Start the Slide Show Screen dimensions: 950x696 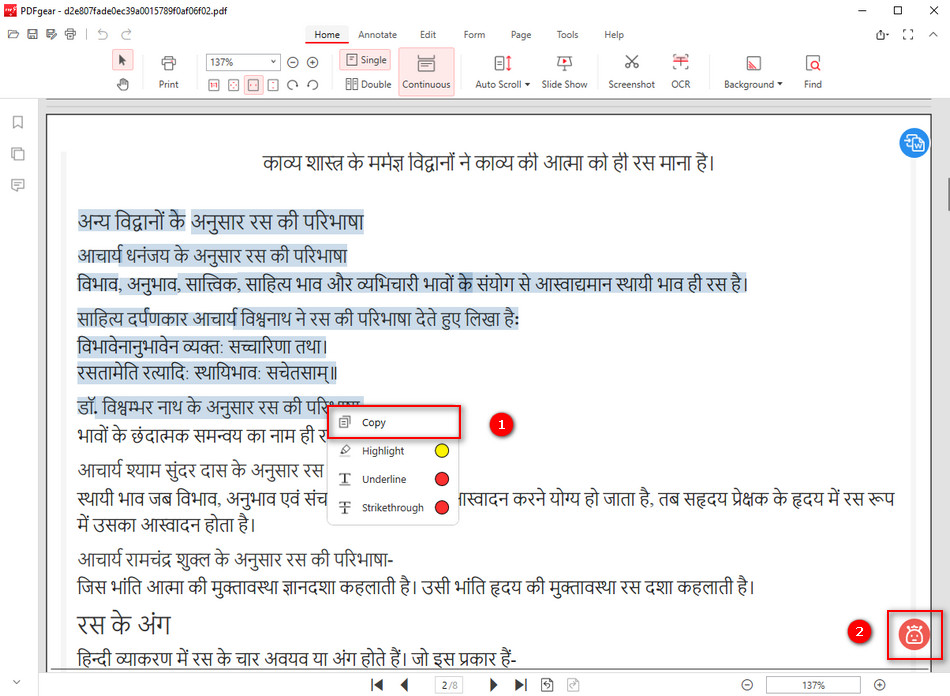pos(564,72)
